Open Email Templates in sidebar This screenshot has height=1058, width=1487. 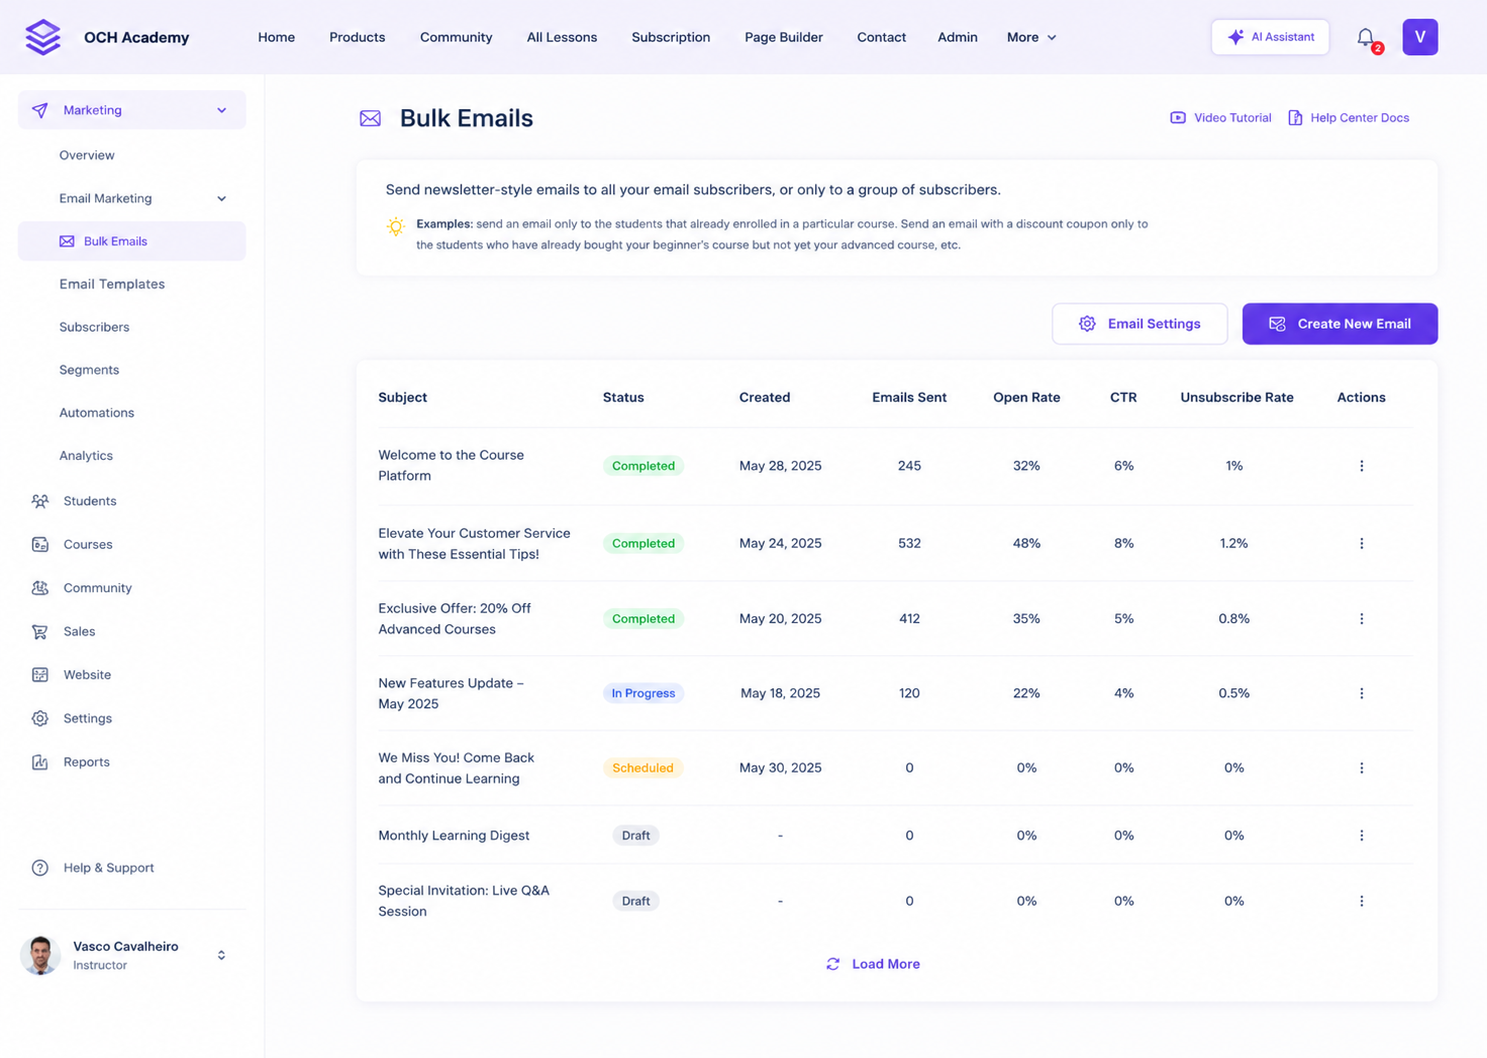112,284
